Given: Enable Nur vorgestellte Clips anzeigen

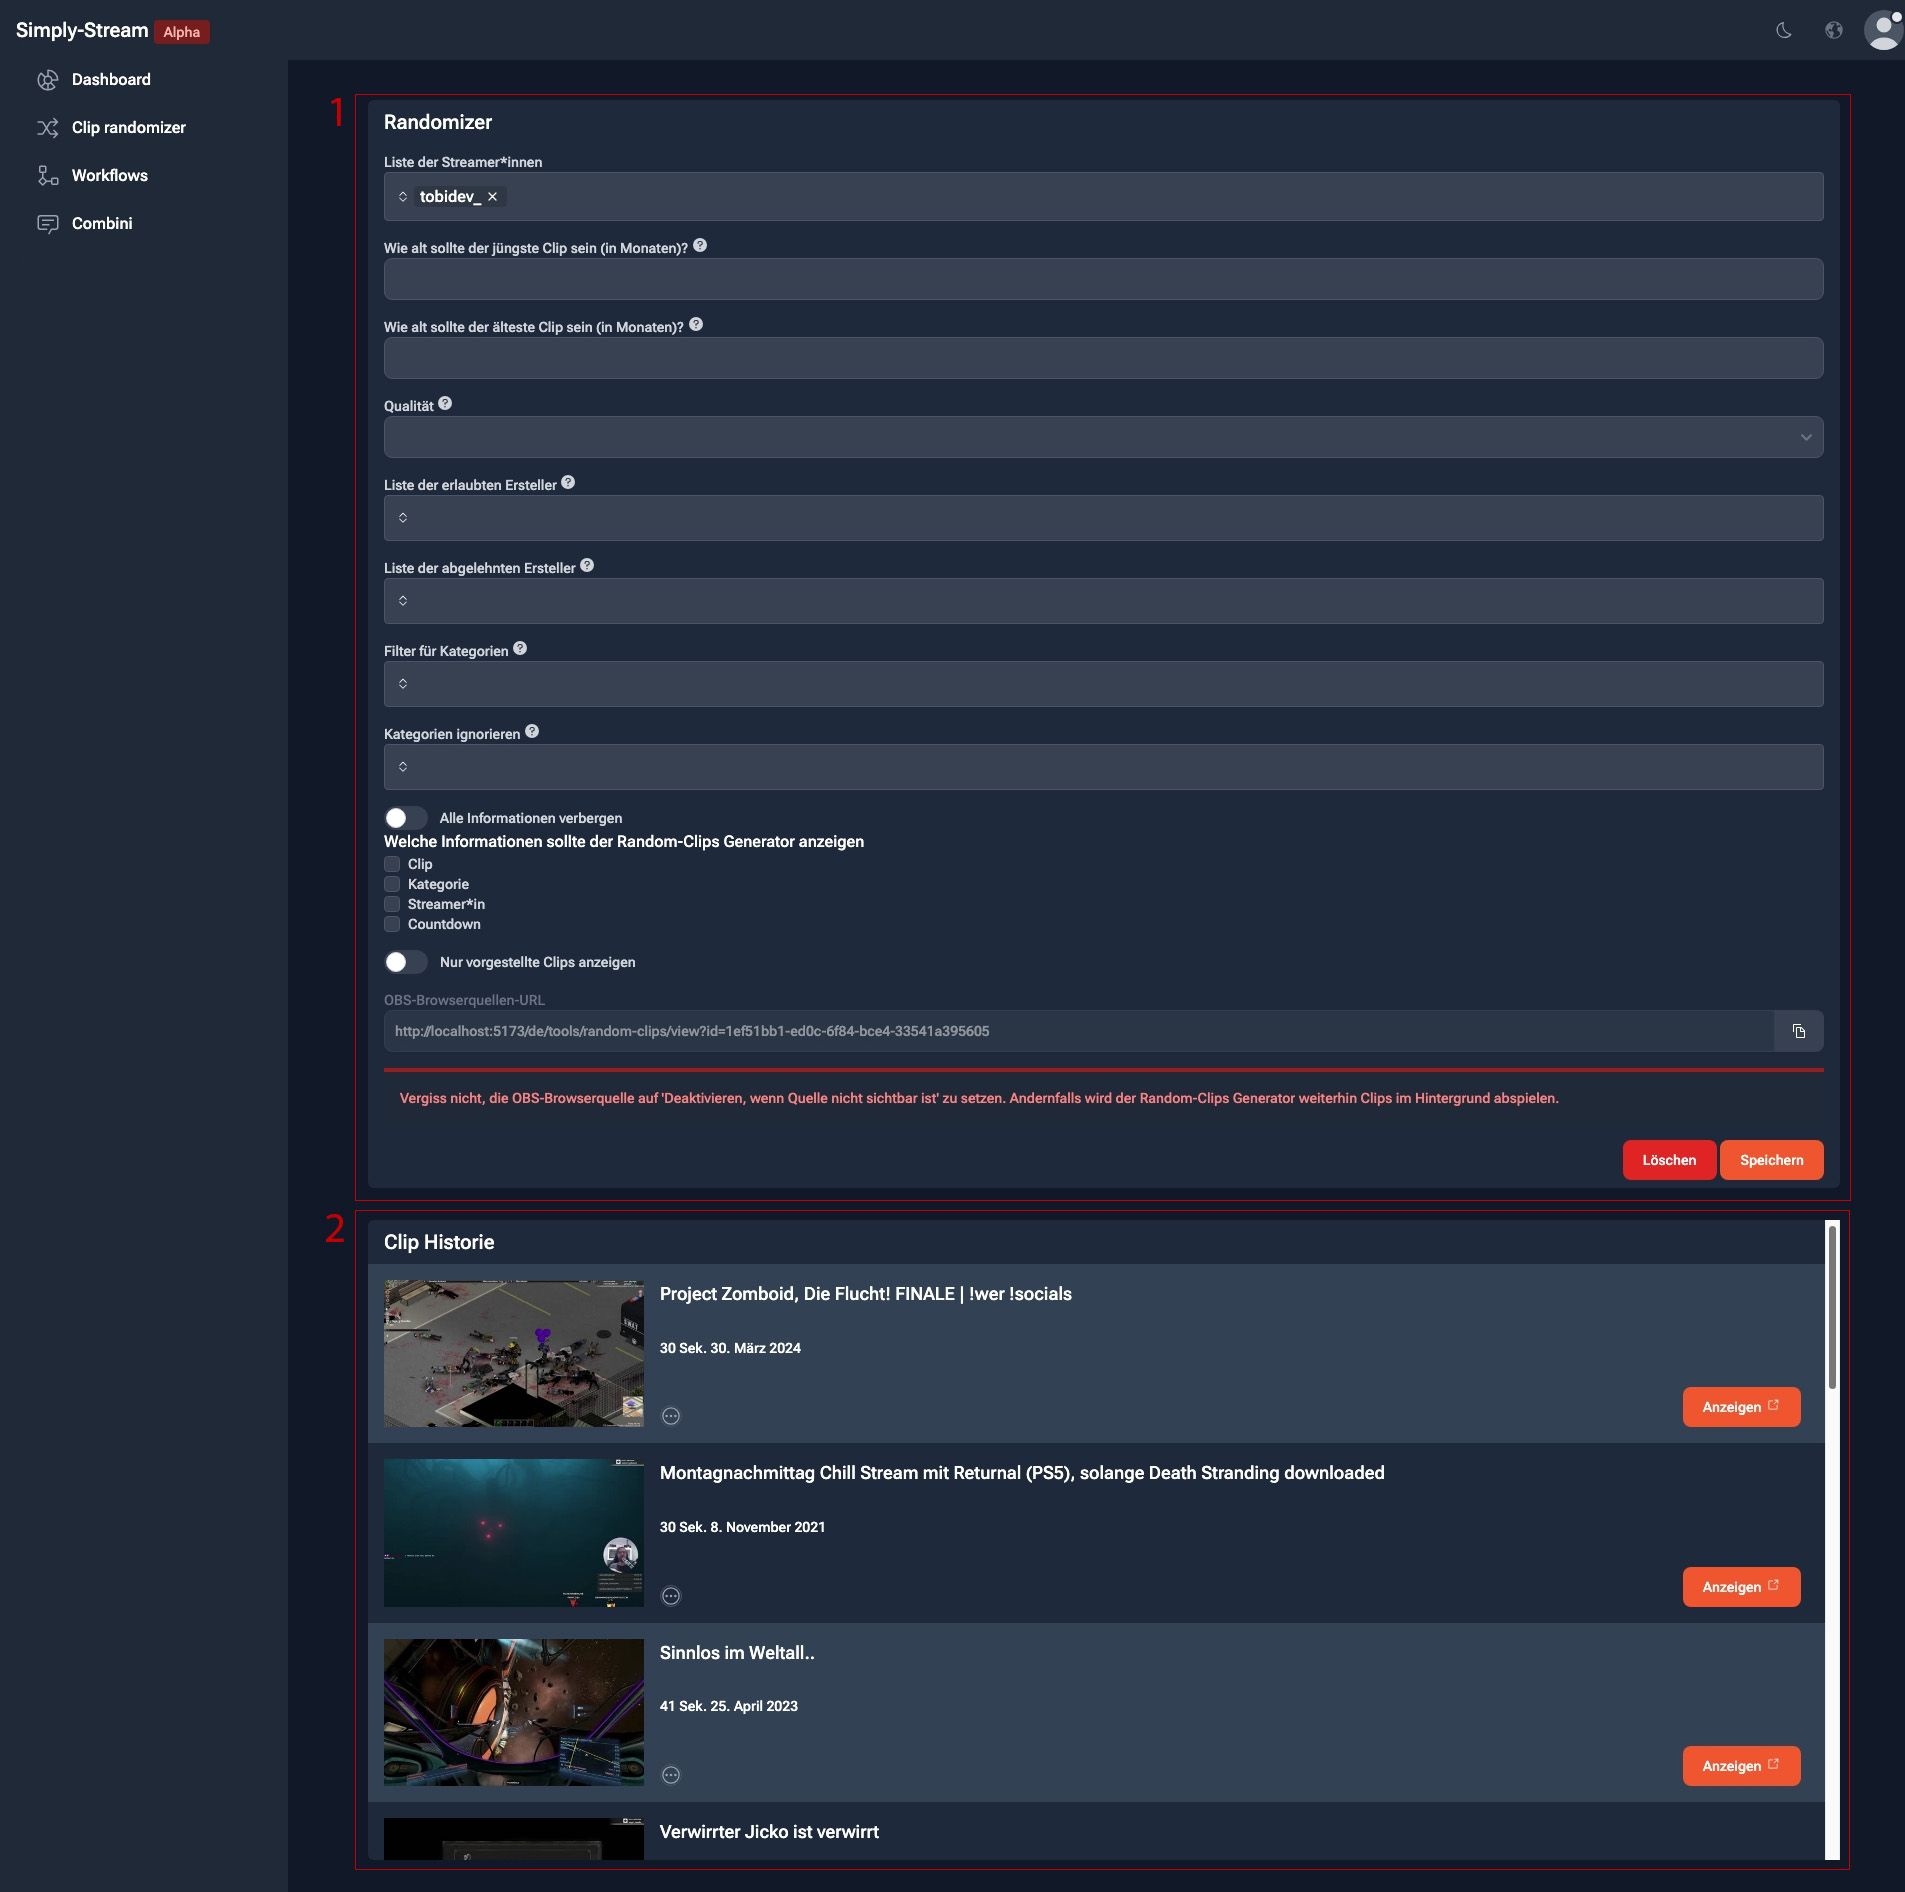Looking at the screenshot, I should coord(406,961).
